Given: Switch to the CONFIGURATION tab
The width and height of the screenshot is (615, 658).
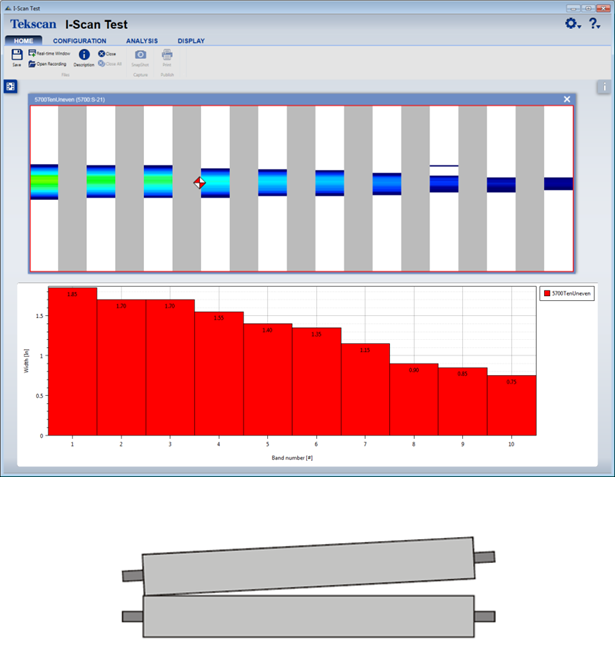Looking at the screenshot, I should pyautogui.click(x=80, y=41).
